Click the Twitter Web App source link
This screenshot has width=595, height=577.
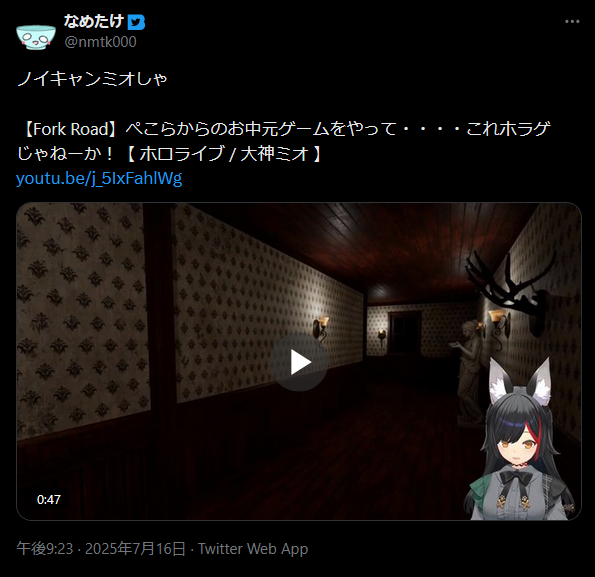click(253, 549)
